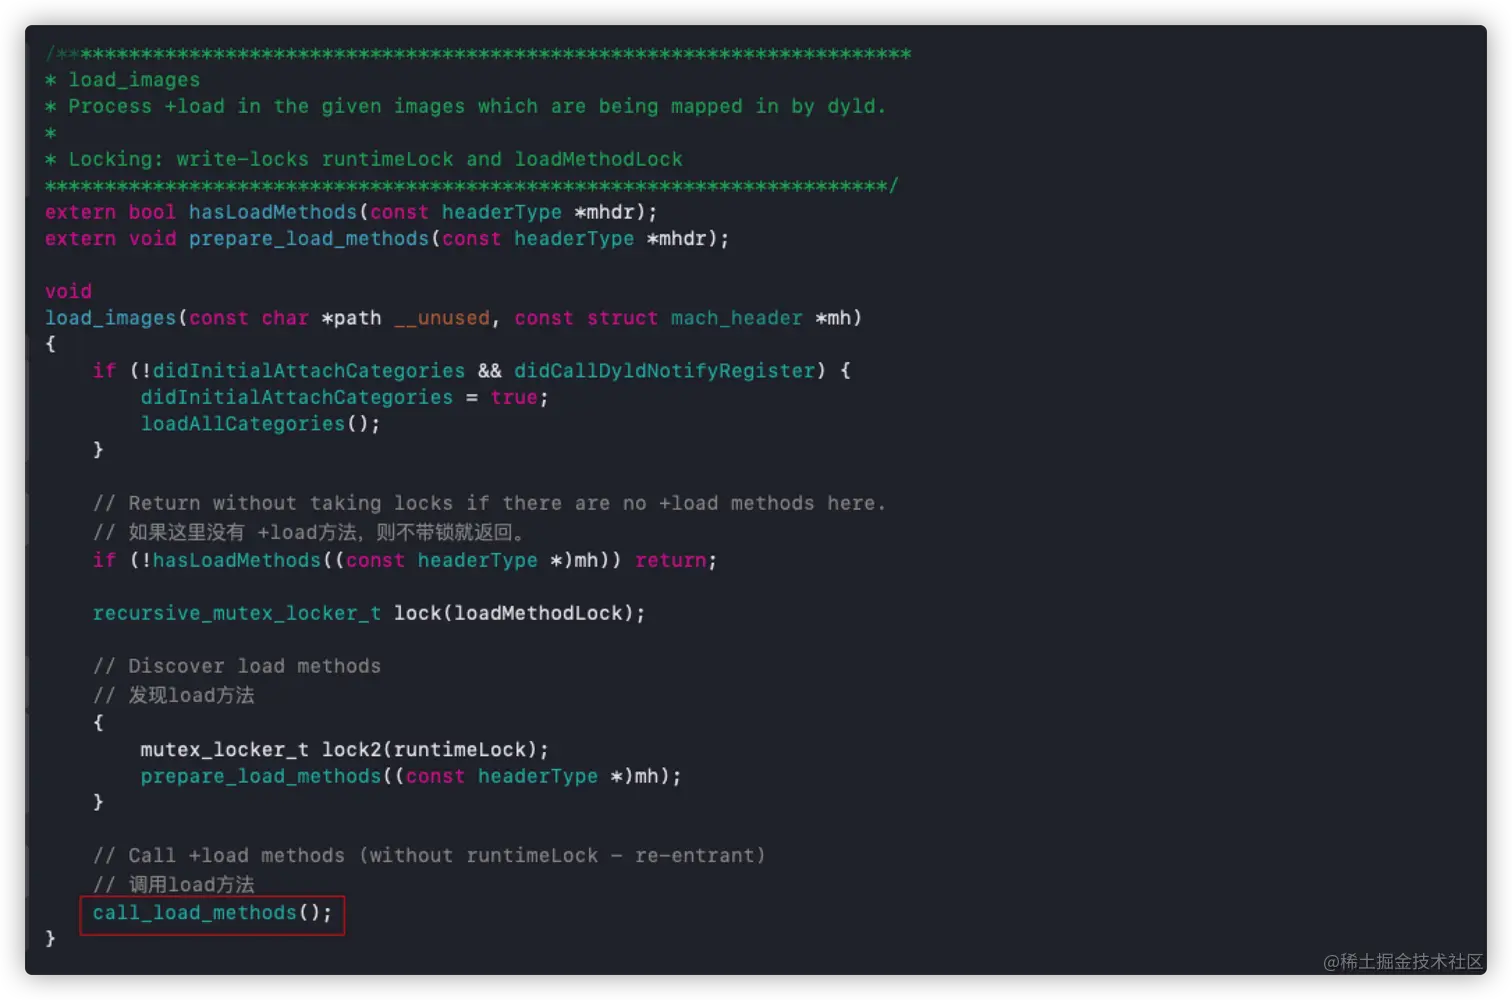
Task: Click 'mach_header' in the function signature
Action: [736, 318]
